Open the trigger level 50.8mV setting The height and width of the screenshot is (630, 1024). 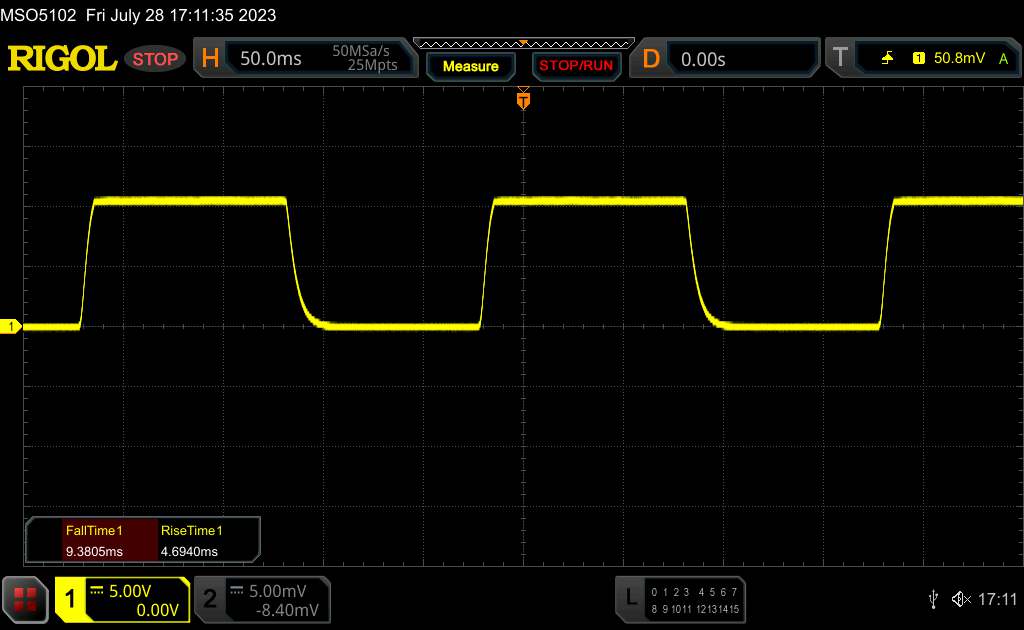[959, 58]
